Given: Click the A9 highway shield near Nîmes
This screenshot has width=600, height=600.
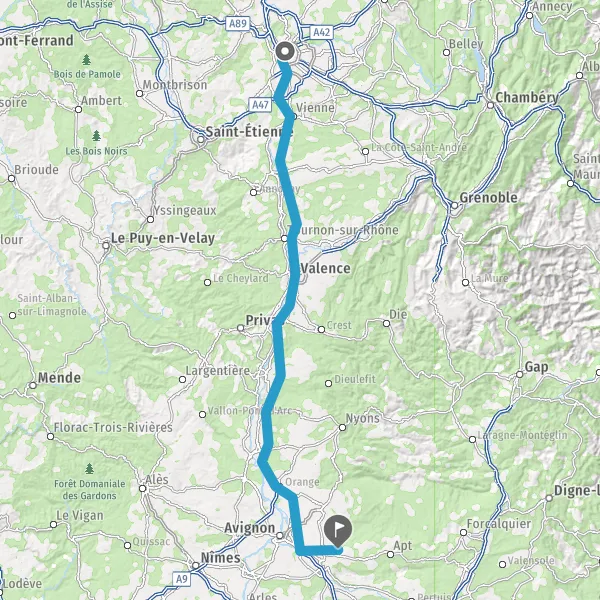Looking at the screenshot, I should click(181, 579).
